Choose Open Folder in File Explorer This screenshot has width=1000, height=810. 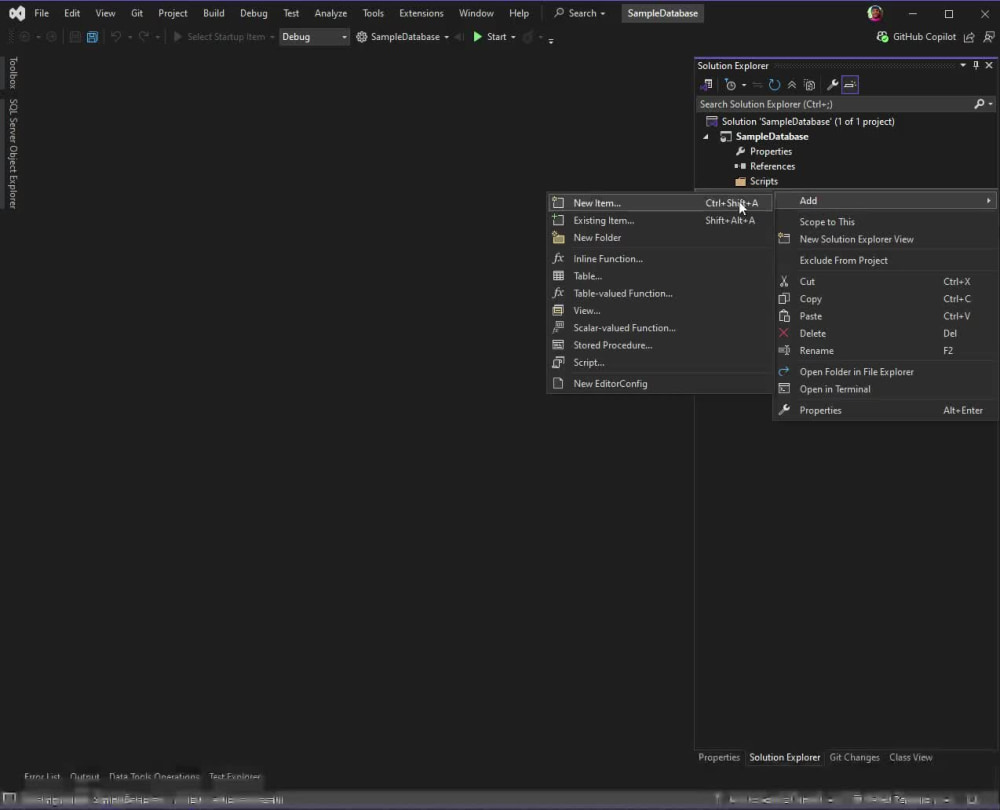click(885, 372)
